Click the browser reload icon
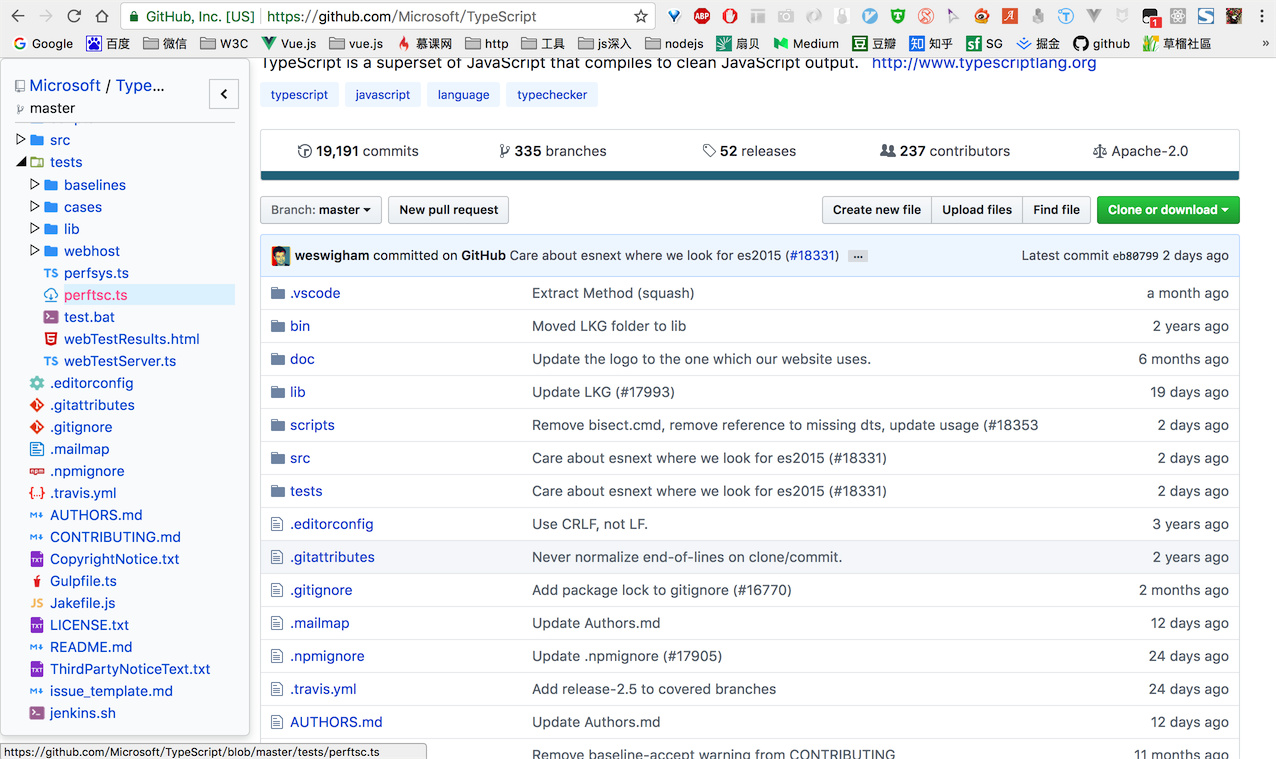The height and width of the screenshot is (759, 1276). pos(74,16)
